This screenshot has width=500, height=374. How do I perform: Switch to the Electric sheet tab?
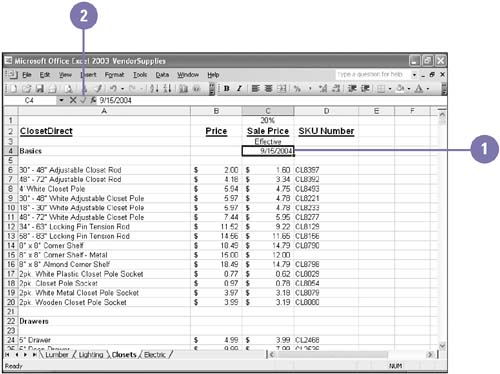[155, 355]
